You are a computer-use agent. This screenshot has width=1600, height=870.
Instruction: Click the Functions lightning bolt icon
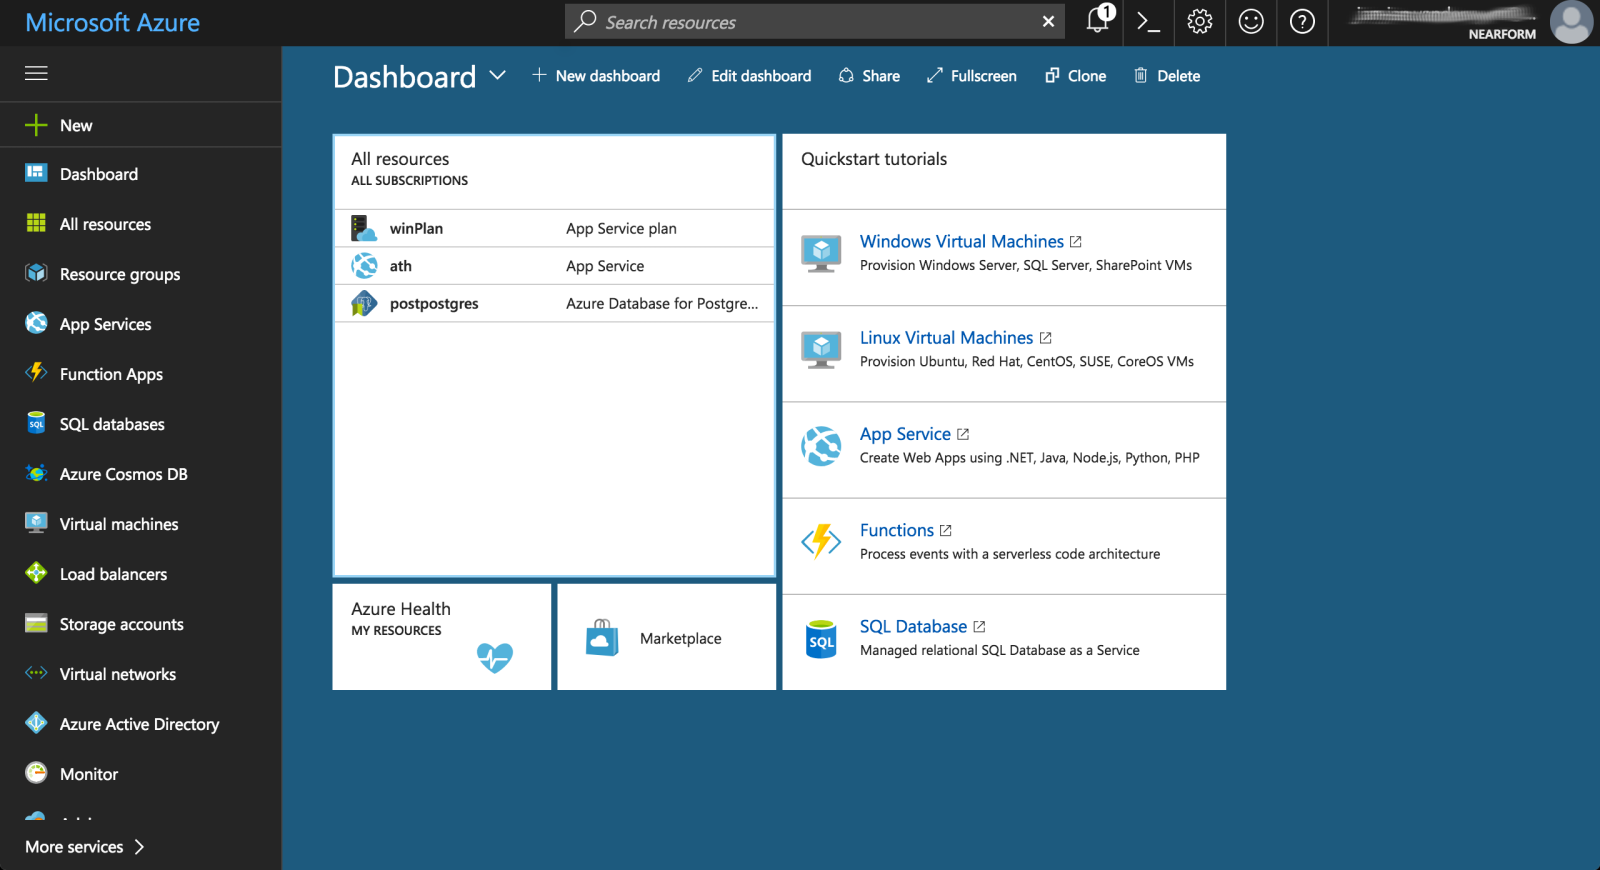click(x=821, y=541)
